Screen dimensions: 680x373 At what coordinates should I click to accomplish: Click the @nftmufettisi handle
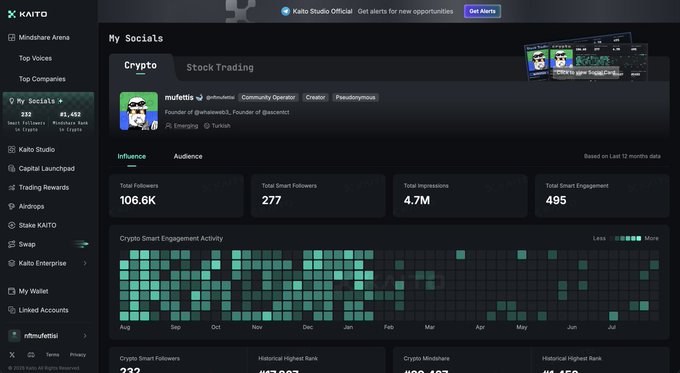(x=220, y=98)
